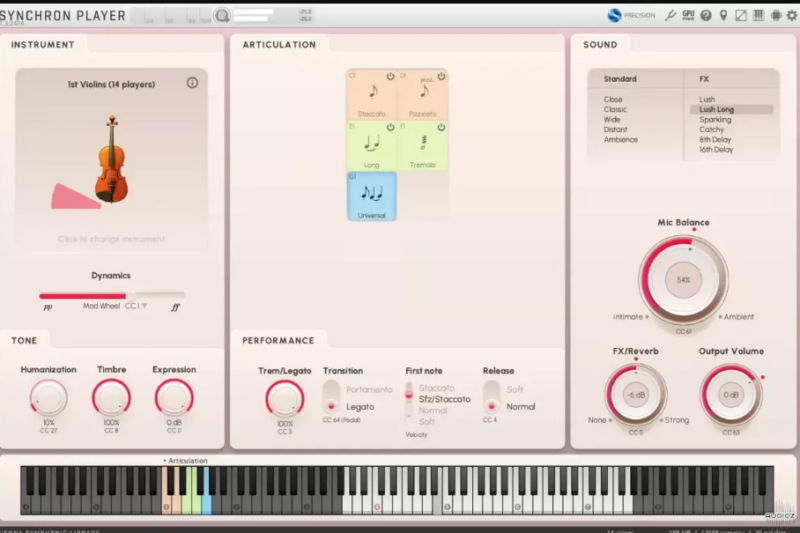Open the help question mark icon
This screenshot has height=533, width=800.
click(x=706, y=15)
